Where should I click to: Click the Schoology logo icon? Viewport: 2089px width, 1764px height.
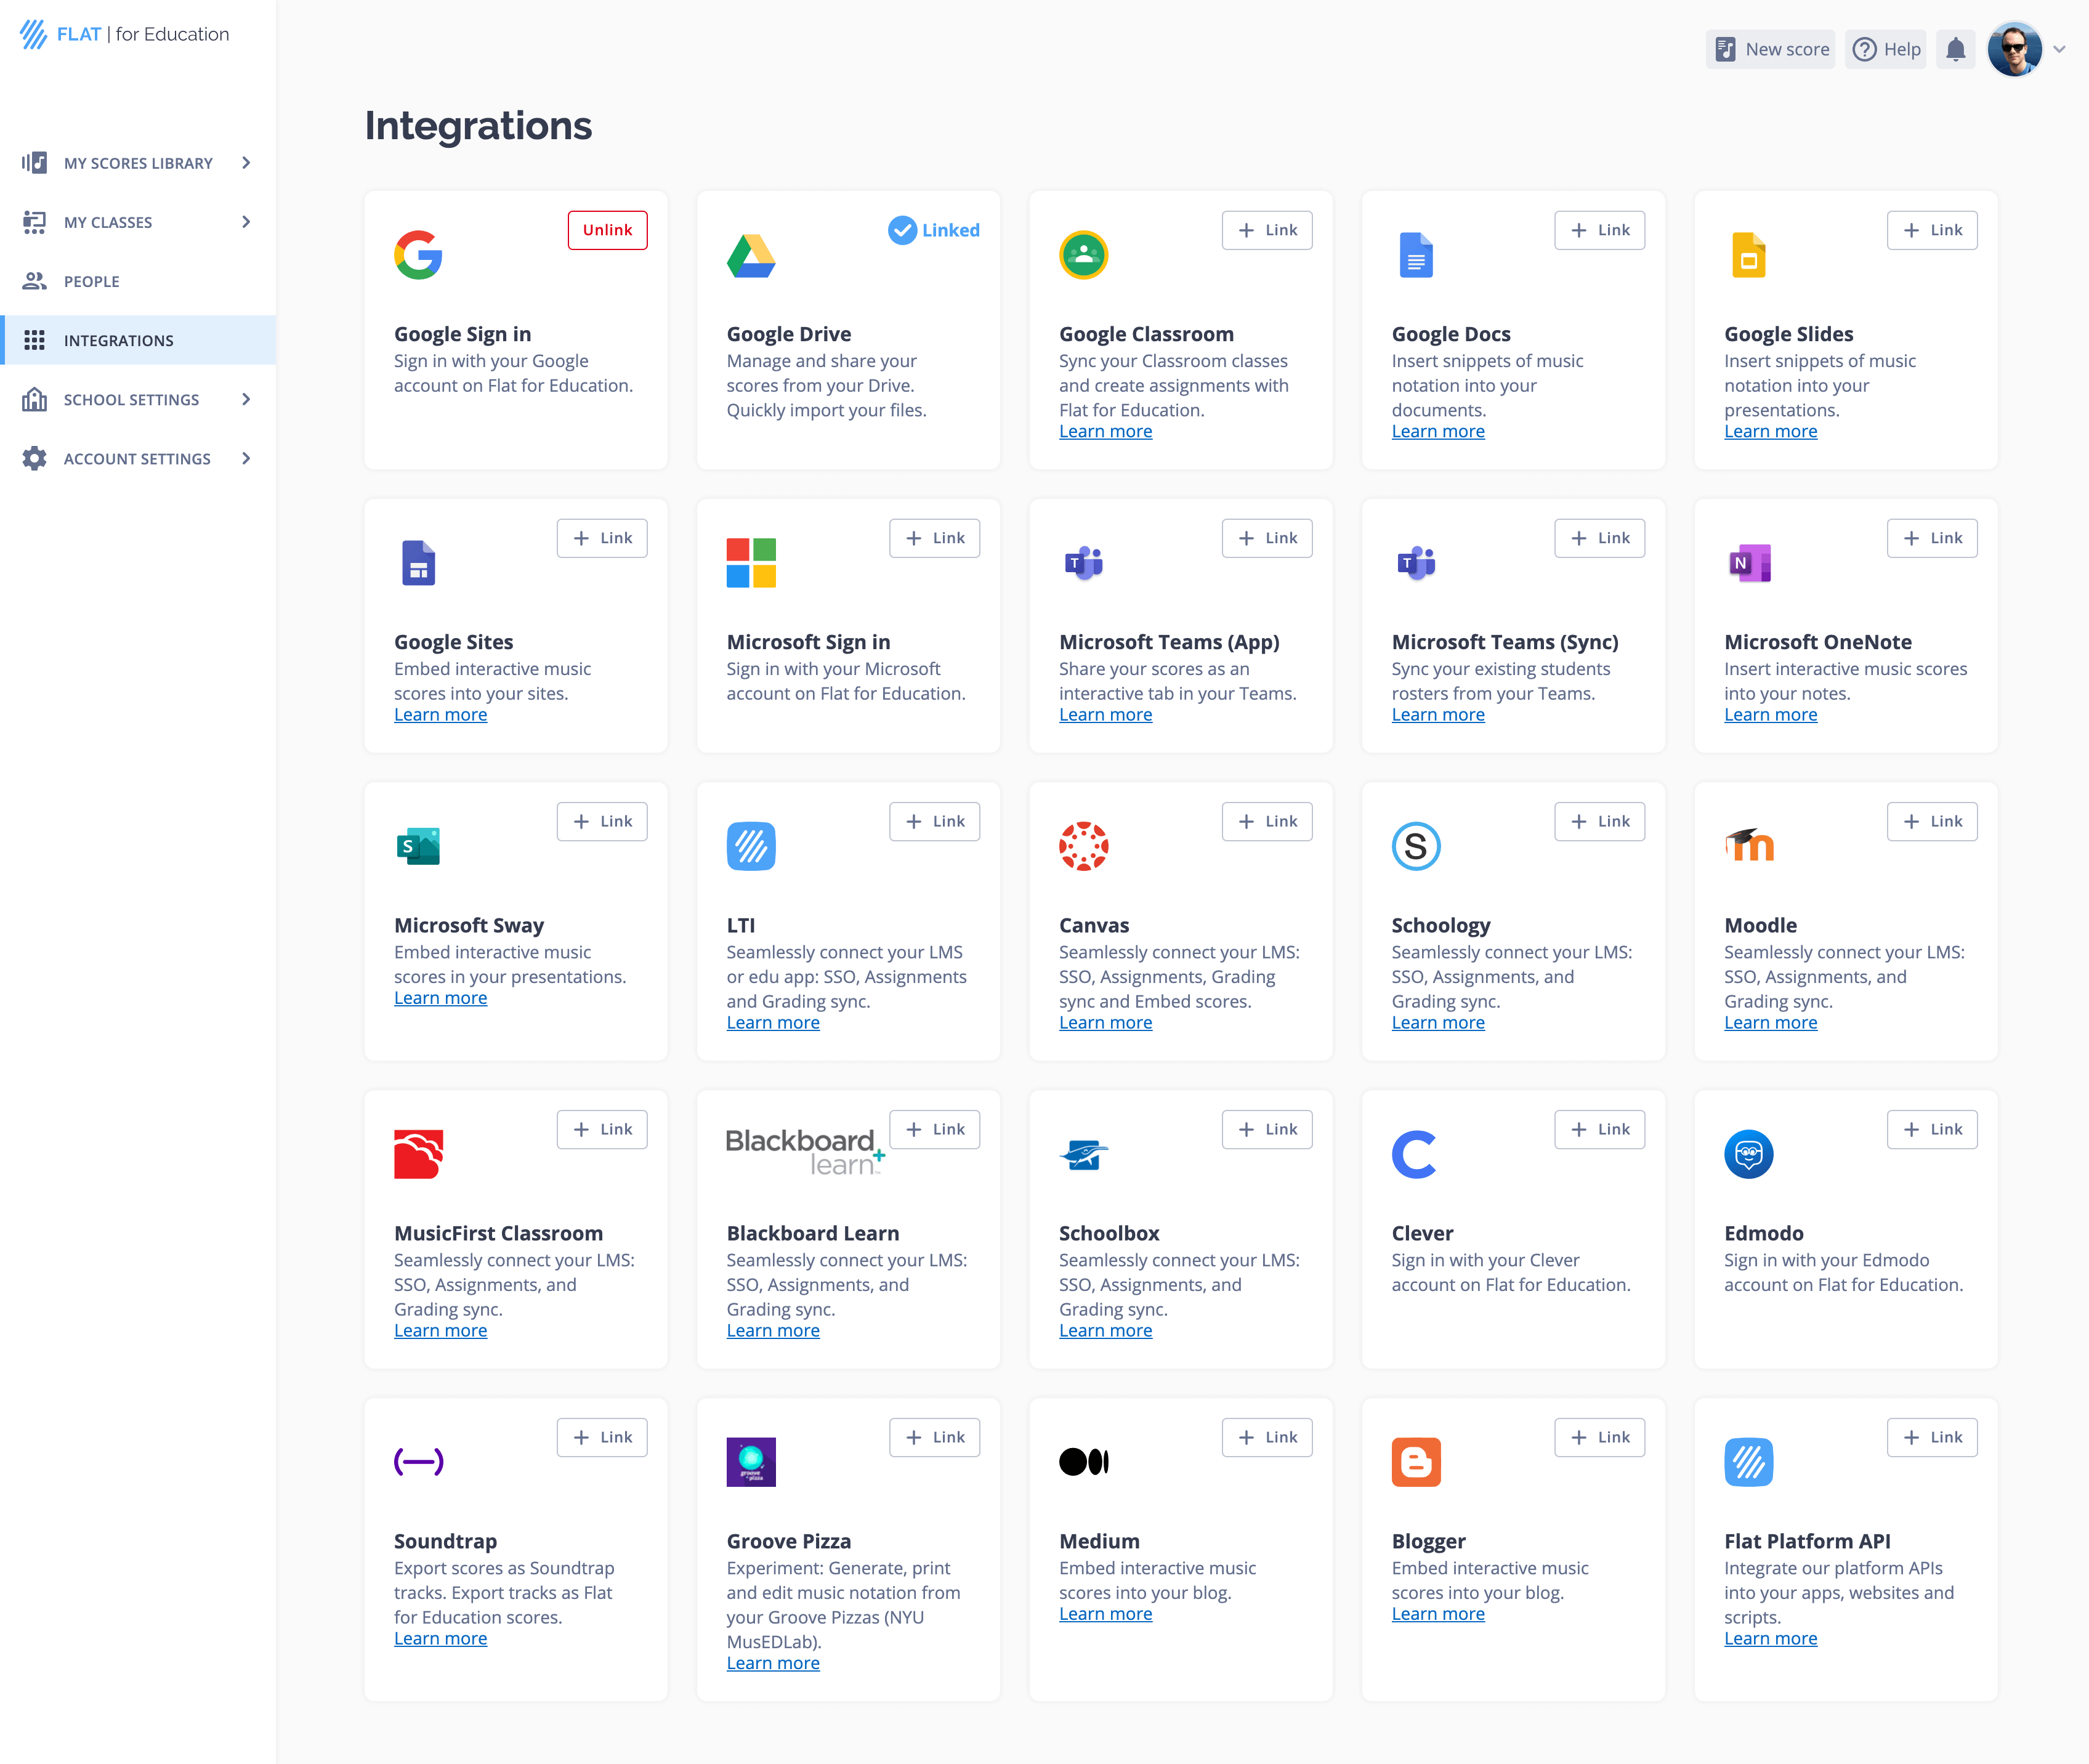pos(1416,846)
